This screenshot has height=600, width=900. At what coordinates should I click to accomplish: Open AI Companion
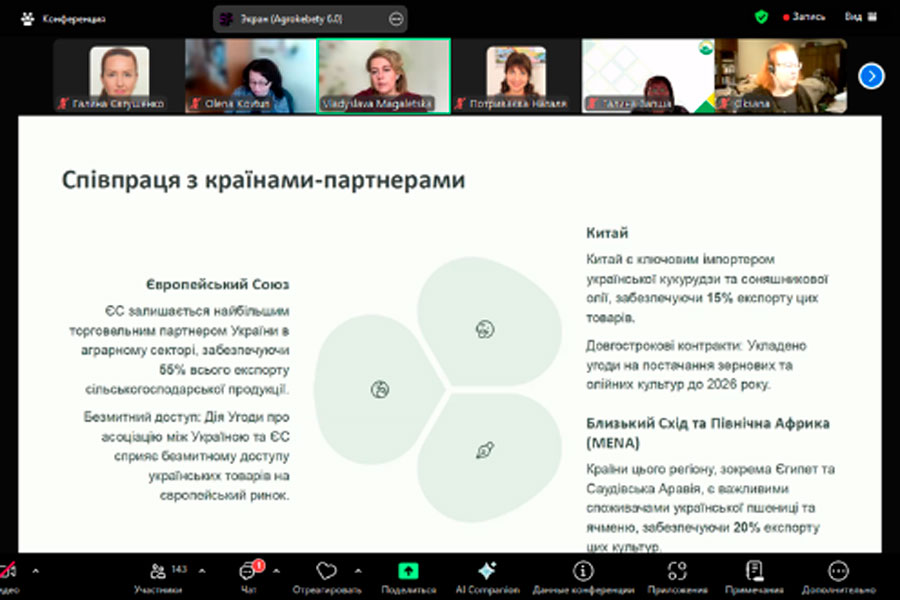[487, 578]
